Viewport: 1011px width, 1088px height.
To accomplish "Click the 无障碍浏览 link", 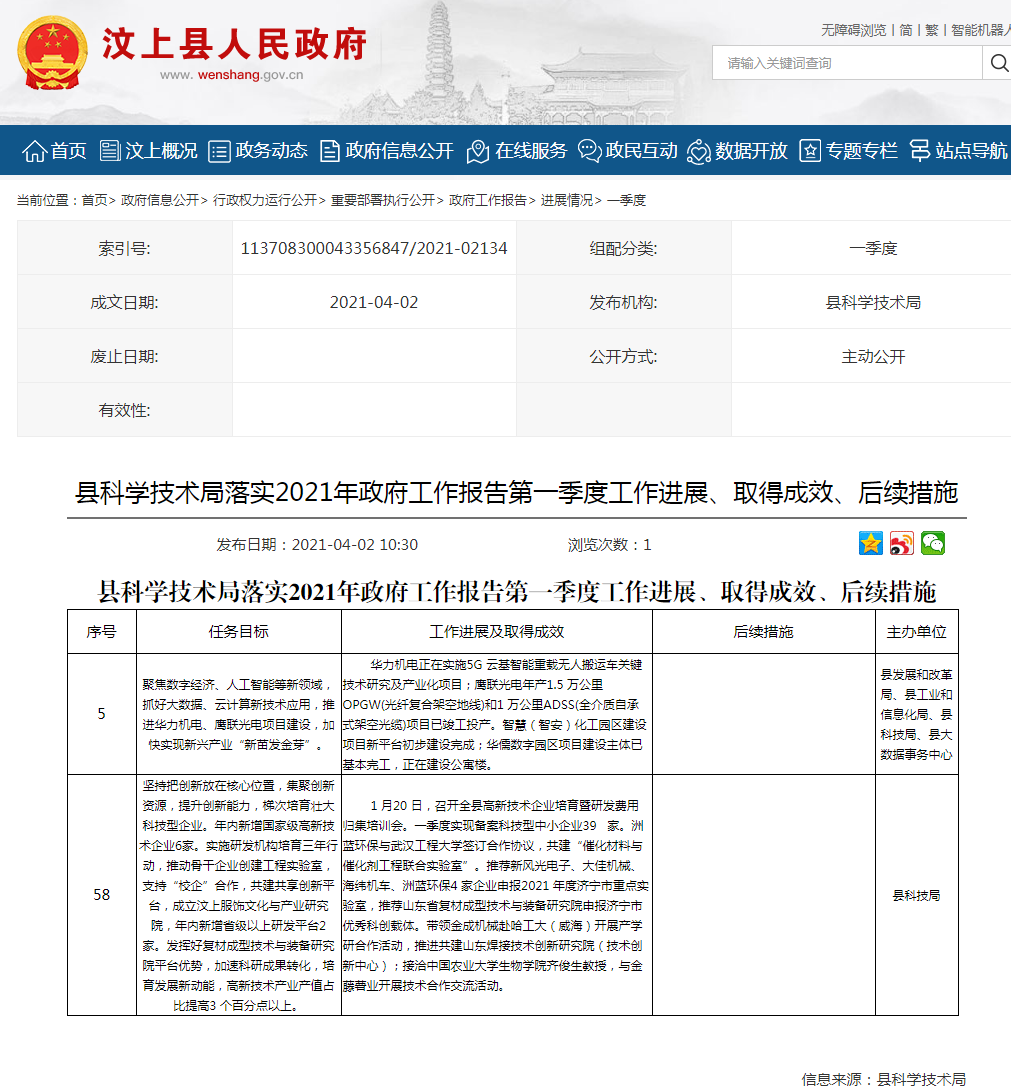I will tap(853, 30).
